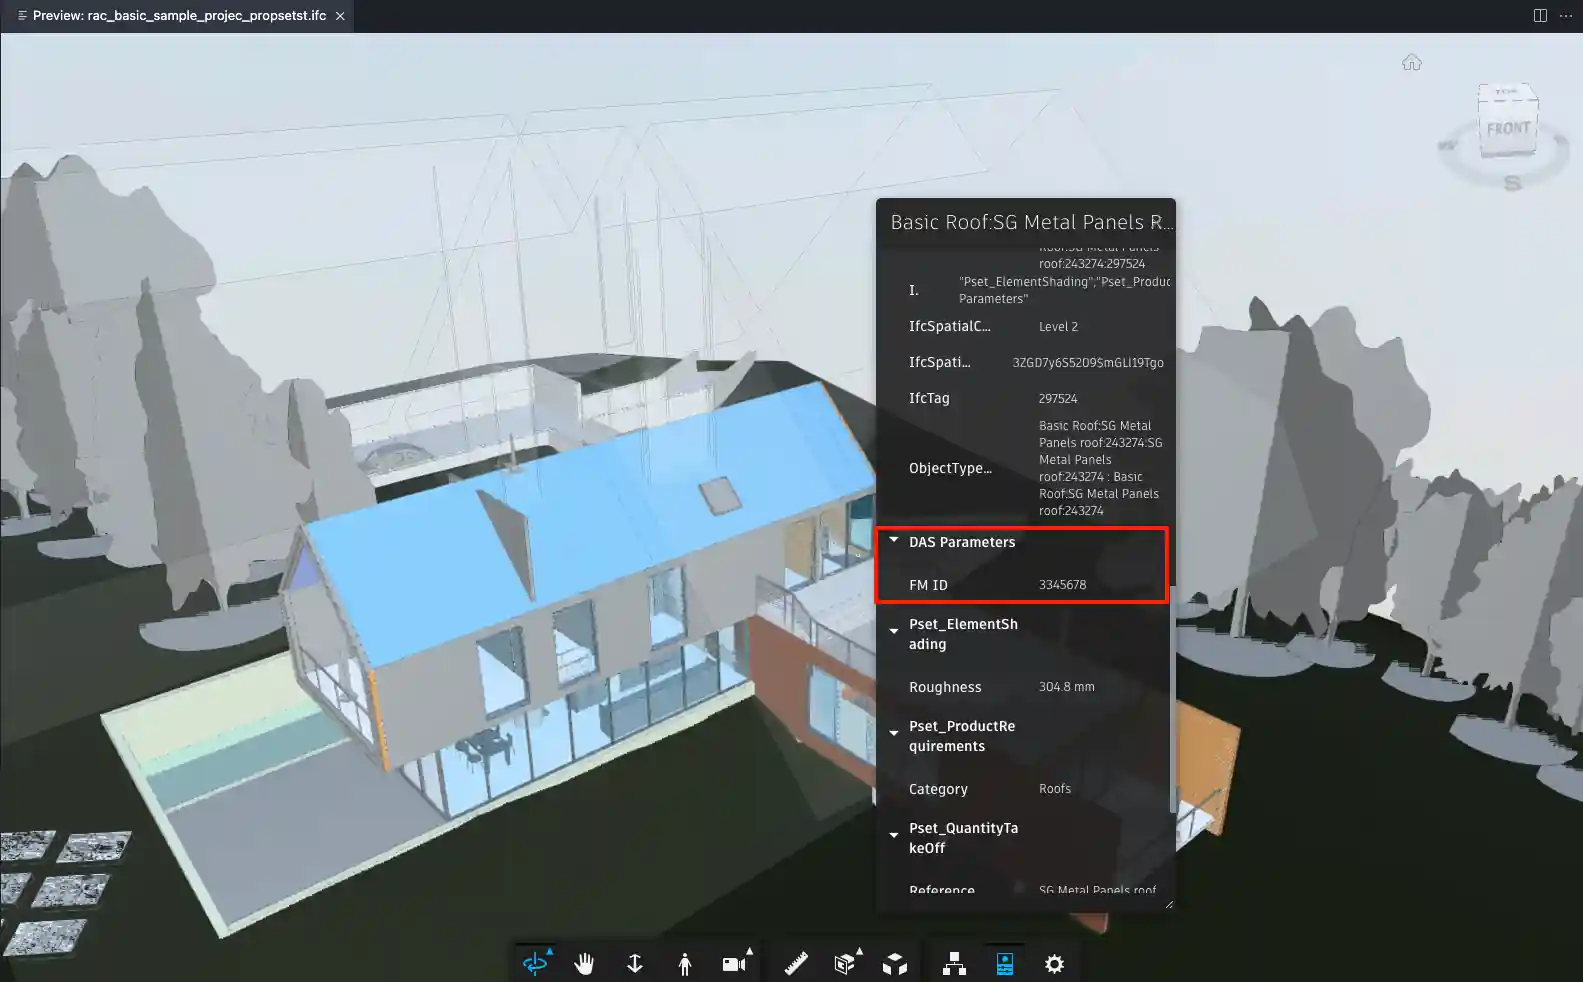Select the rac_basic_sample_projec_propsetst.ifc preview tab
The height and width of the screenshot is (982, 1583).
[x=179, y=16]
